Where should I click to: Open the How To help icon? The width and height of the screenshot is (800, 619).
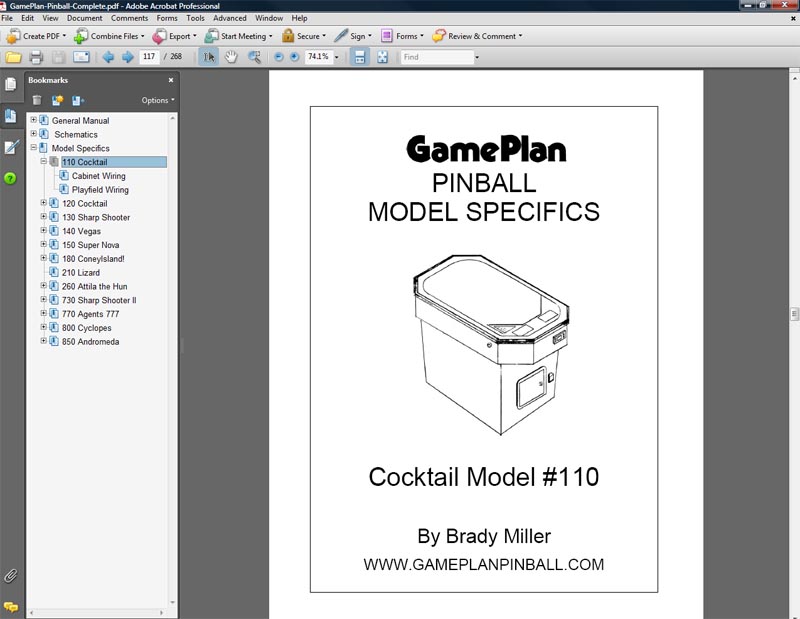click(10, 178)
